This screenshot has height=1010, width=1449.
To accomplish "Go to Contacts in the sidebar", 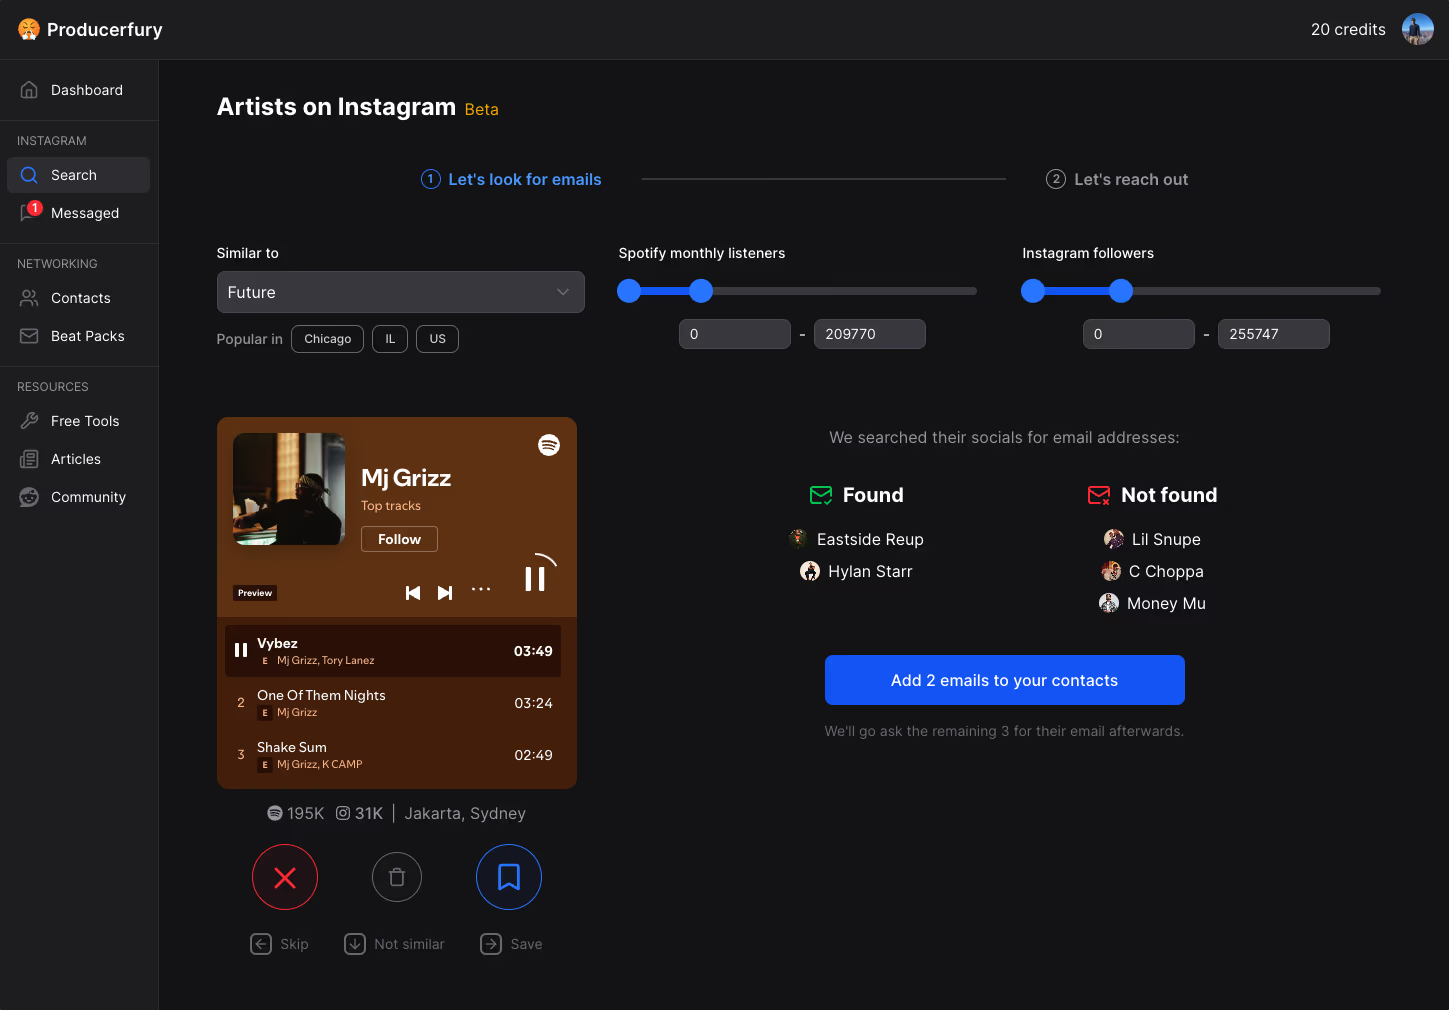I will (x=79, y=298).
